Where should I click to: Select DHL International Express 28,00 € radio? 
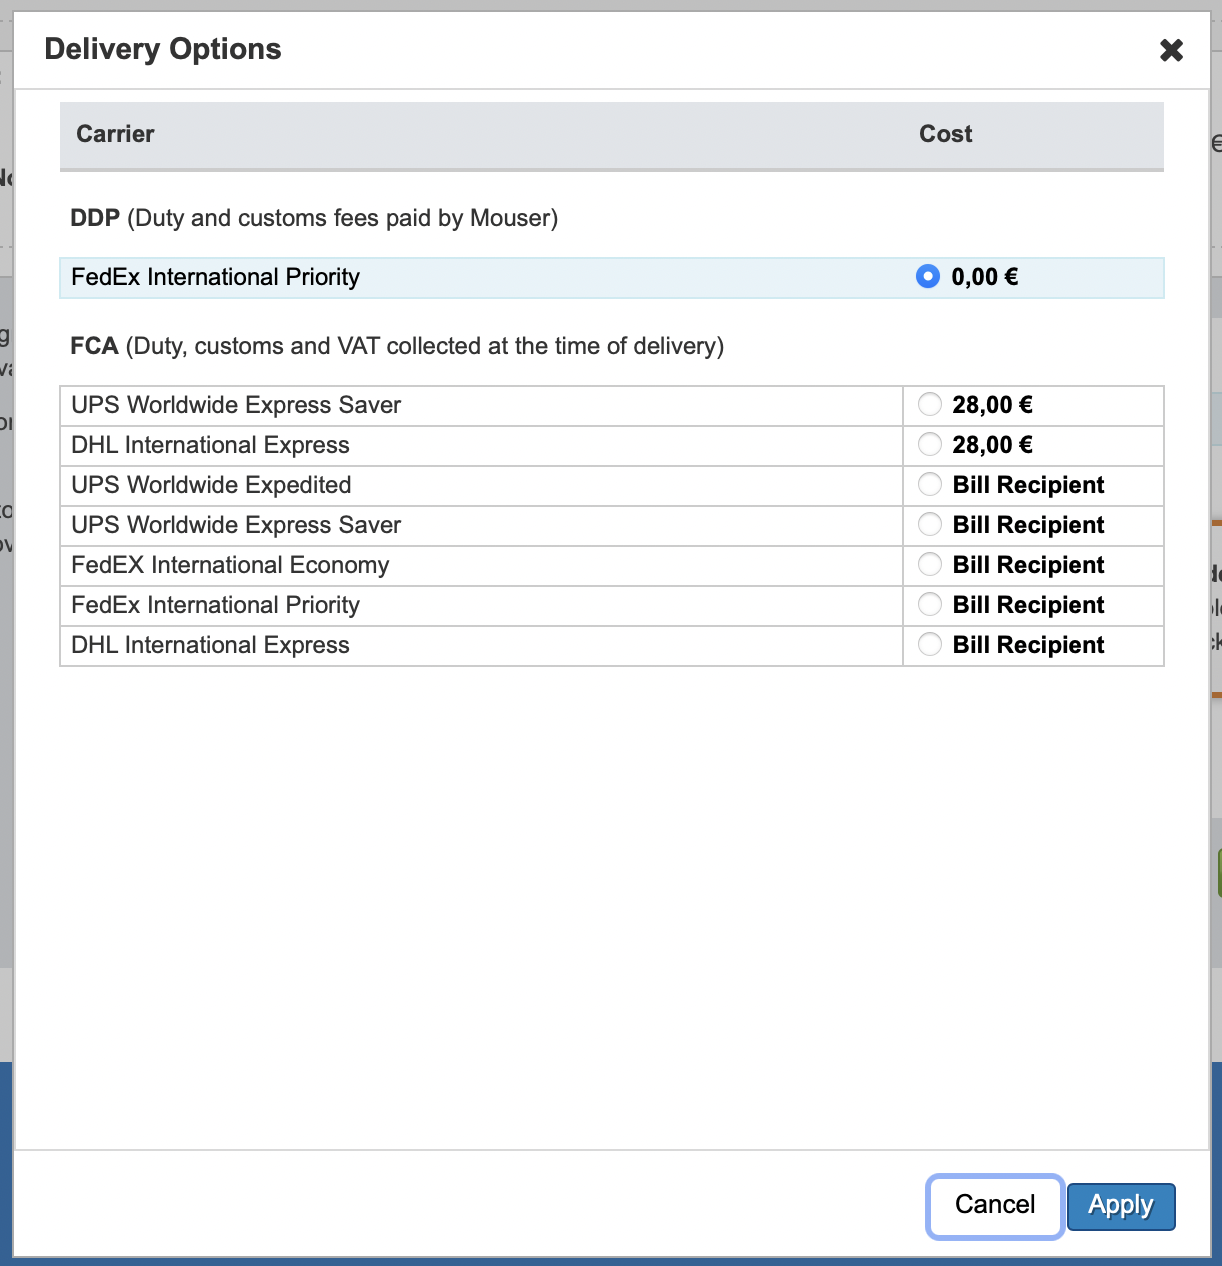coord(930,444)
